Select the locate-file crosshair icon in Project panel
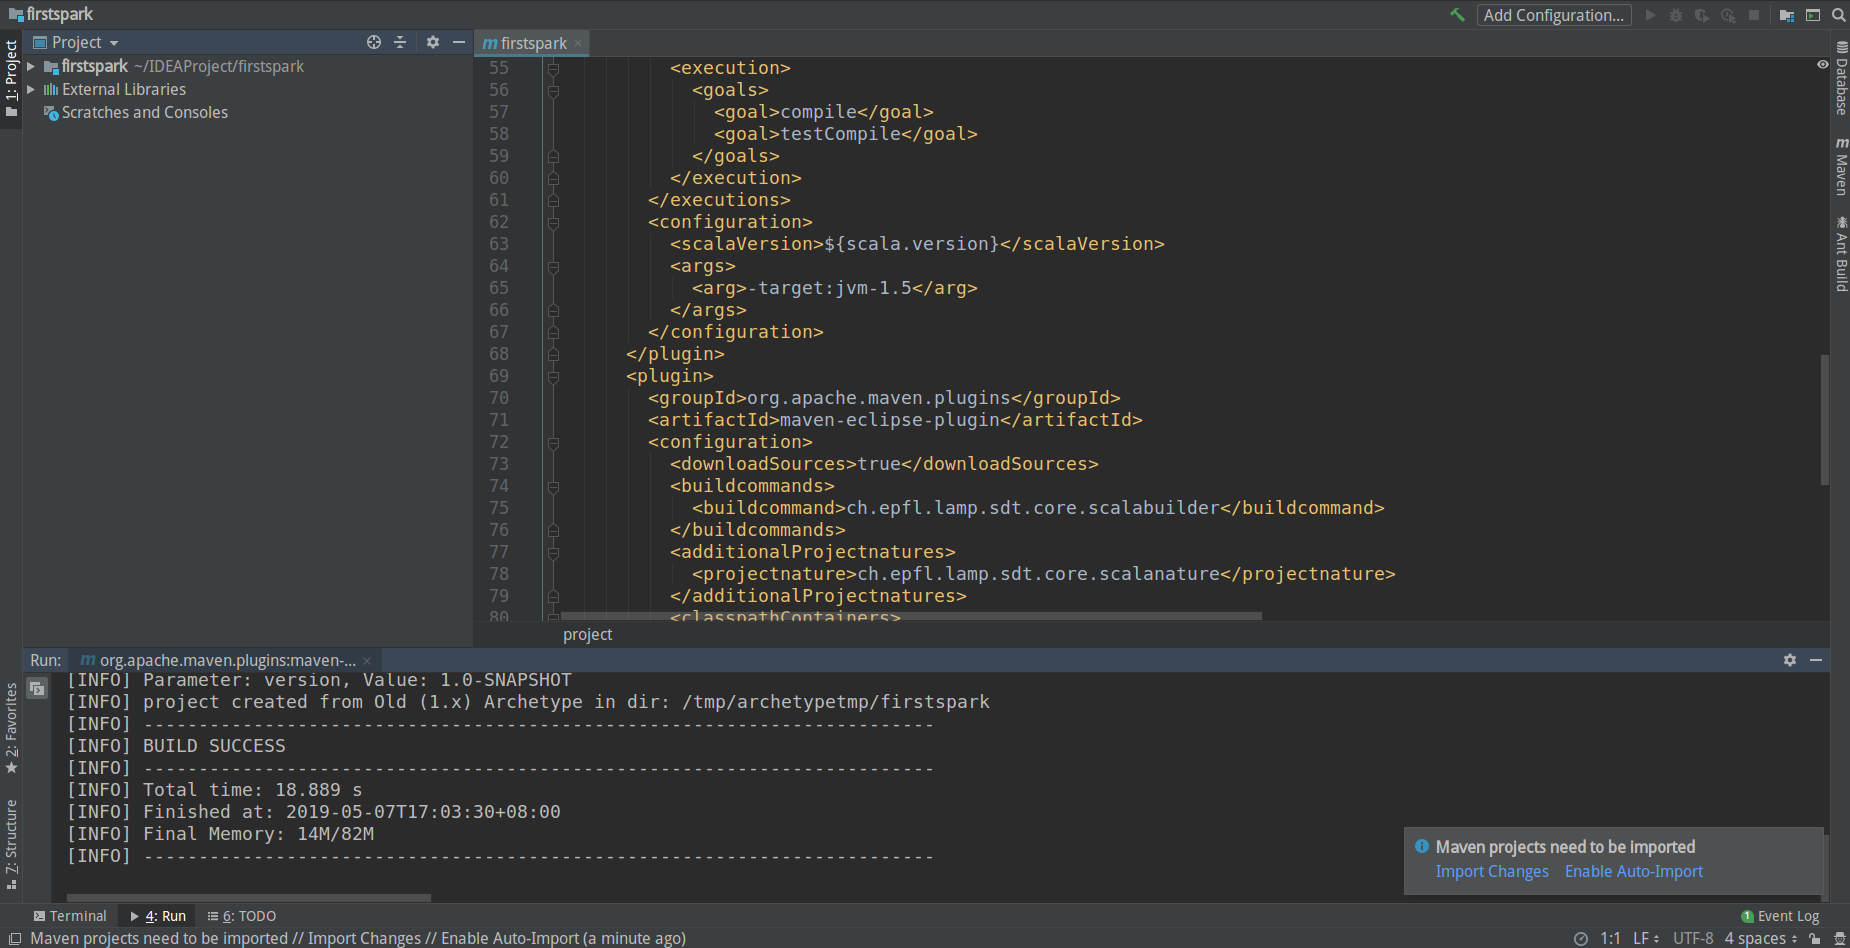The image size is (1850, 948). 374,42
